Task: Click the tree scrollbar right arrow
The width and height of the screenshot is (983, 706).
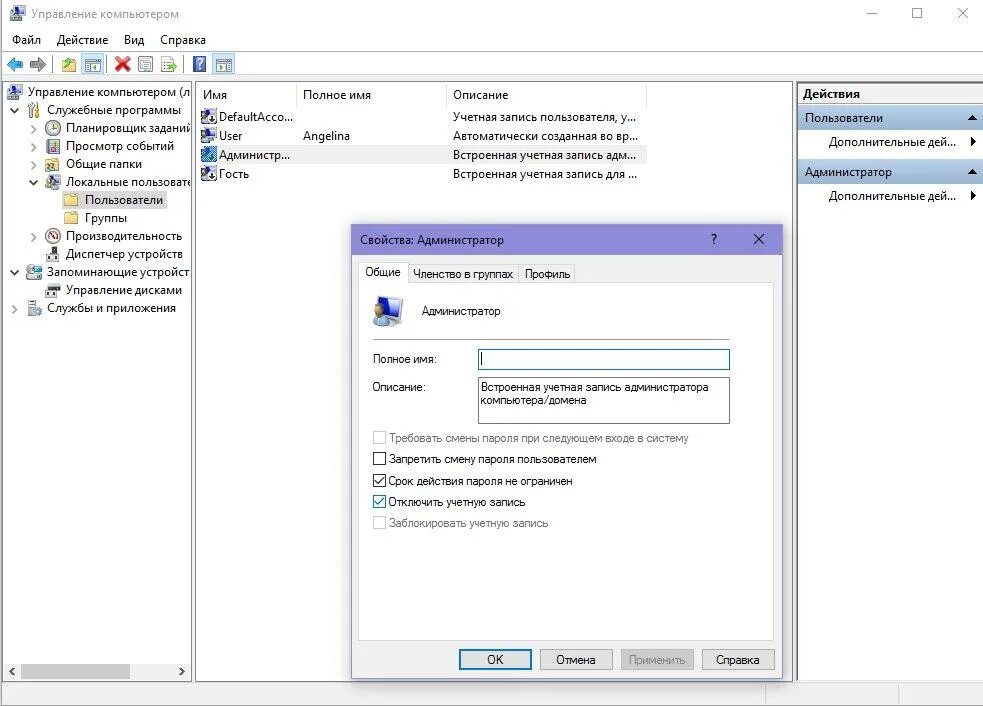Action: click(x=182, y=672)
